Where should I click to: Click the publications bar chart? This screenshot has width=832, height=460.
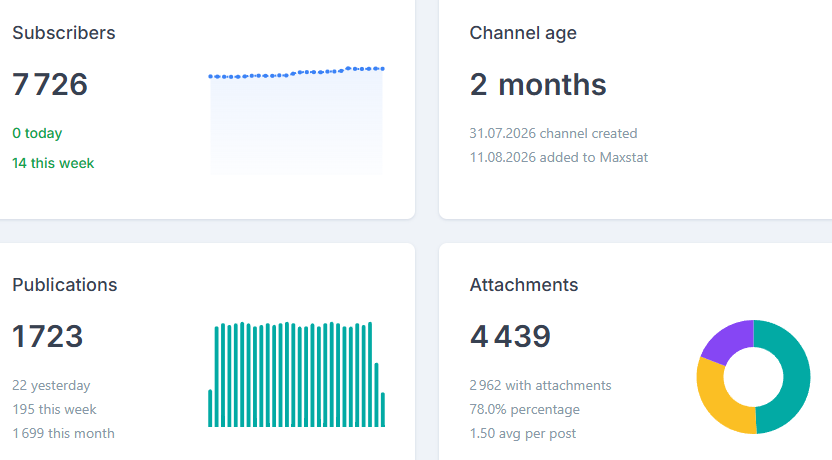(x=296, y=374)
